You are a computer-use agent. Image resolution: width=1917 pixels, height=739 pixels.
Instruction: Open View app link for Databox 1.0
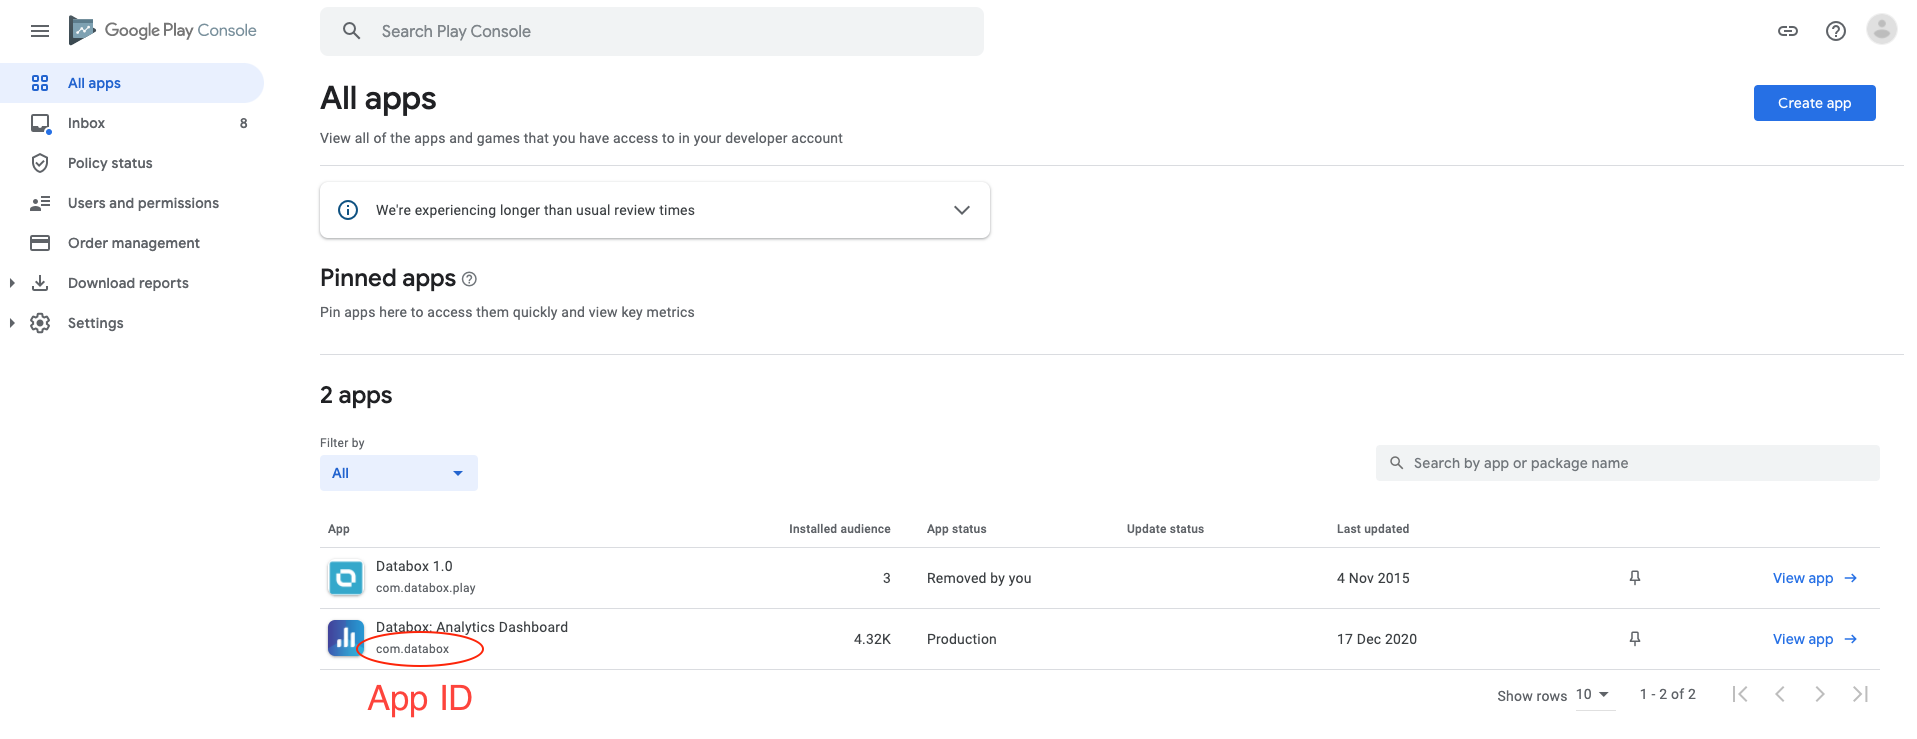pyautogui.click(x=1813, y=578)
